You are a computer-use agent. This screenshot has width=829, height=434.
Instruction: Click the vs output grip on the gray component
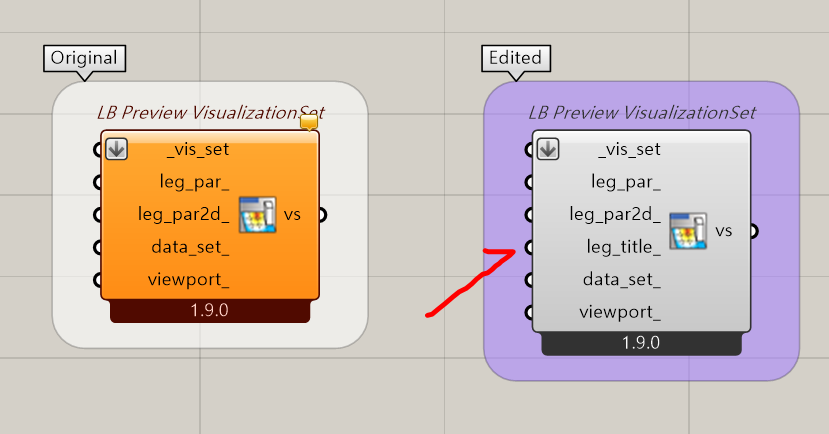tap(753, 231)
